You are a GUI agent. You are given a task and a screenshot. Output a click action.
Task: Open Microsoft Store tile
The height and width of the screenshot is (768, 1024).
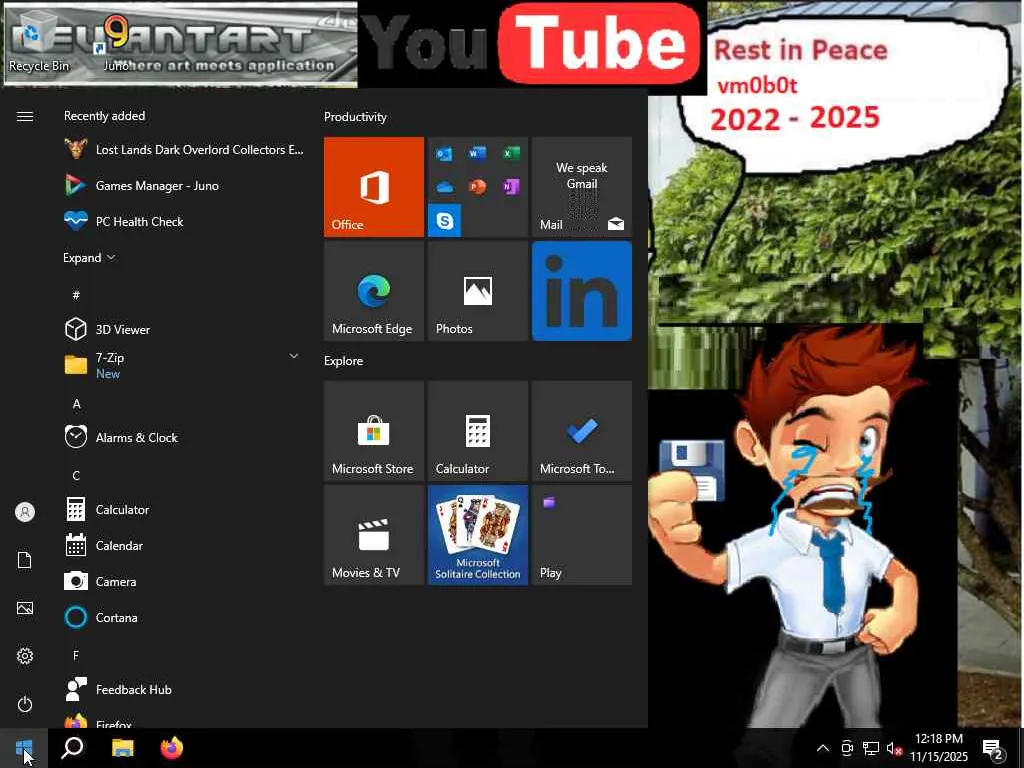[x=374, y=431]
